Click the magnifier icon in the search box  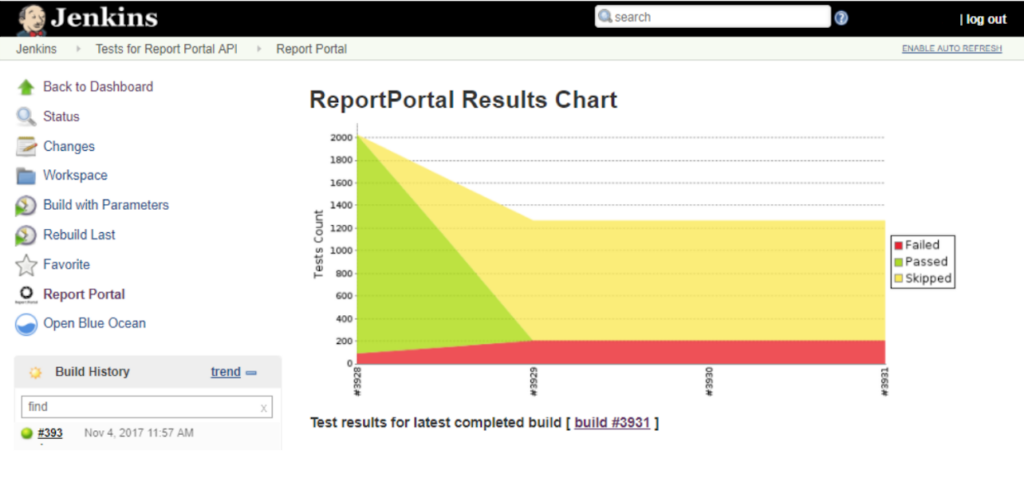605,16
